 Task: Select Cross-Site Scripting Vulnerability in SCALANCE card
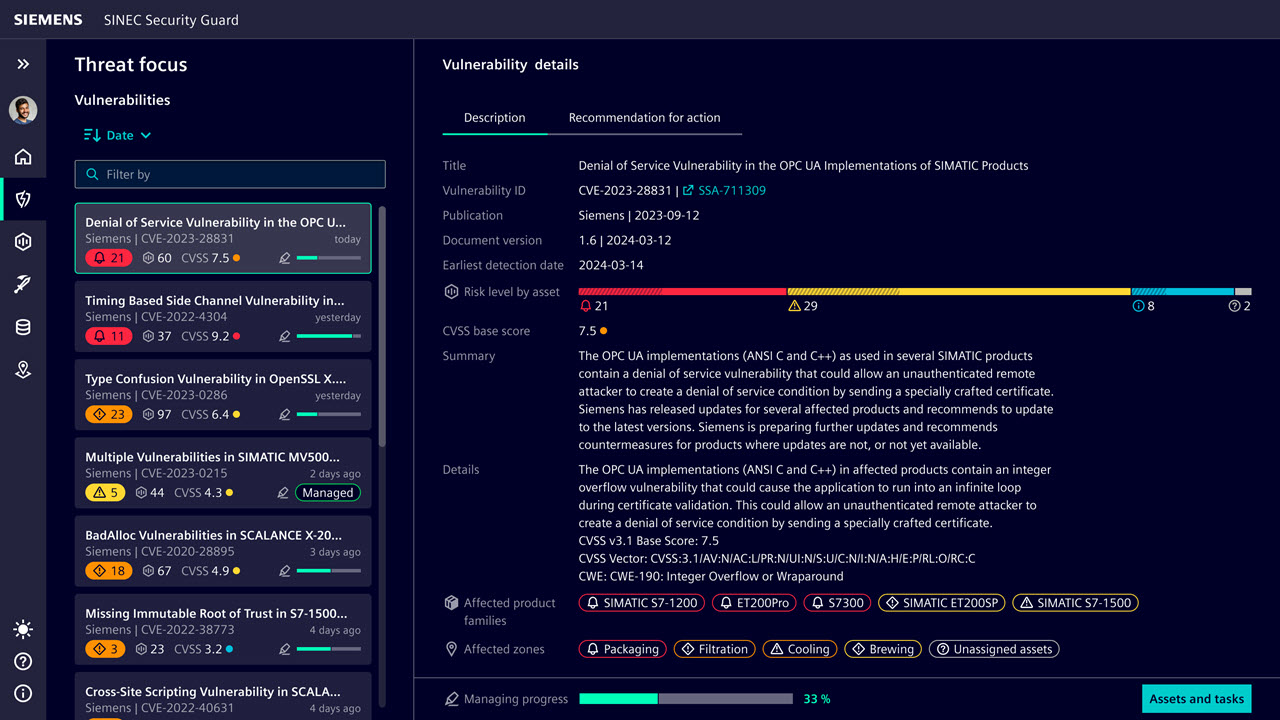223,696
